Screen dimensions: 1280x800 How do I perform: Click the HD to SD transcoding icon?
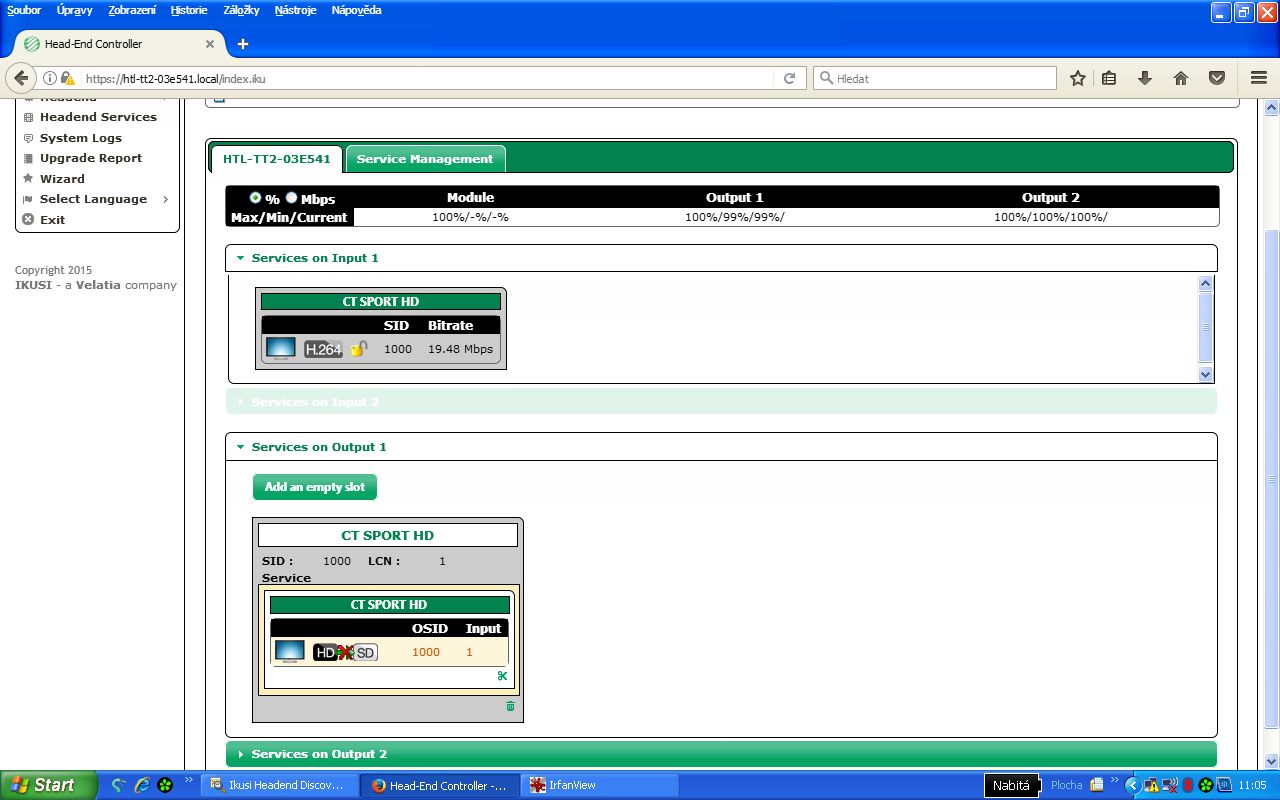[345, 652]
